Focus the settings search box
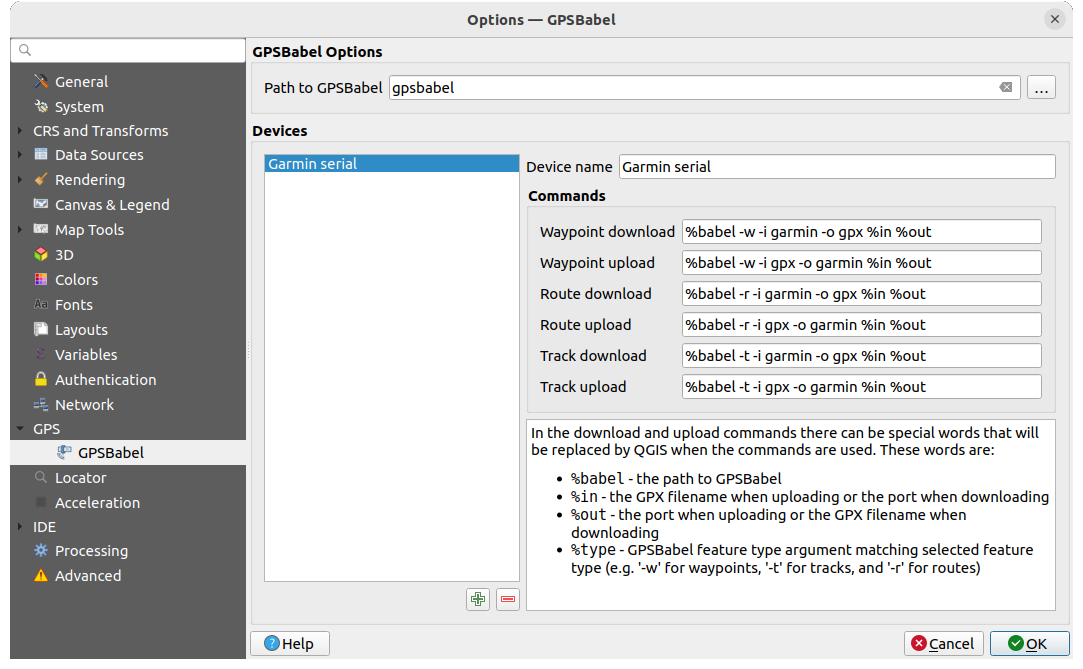The height and width of the screenshot is (669, 1083). 128,50
